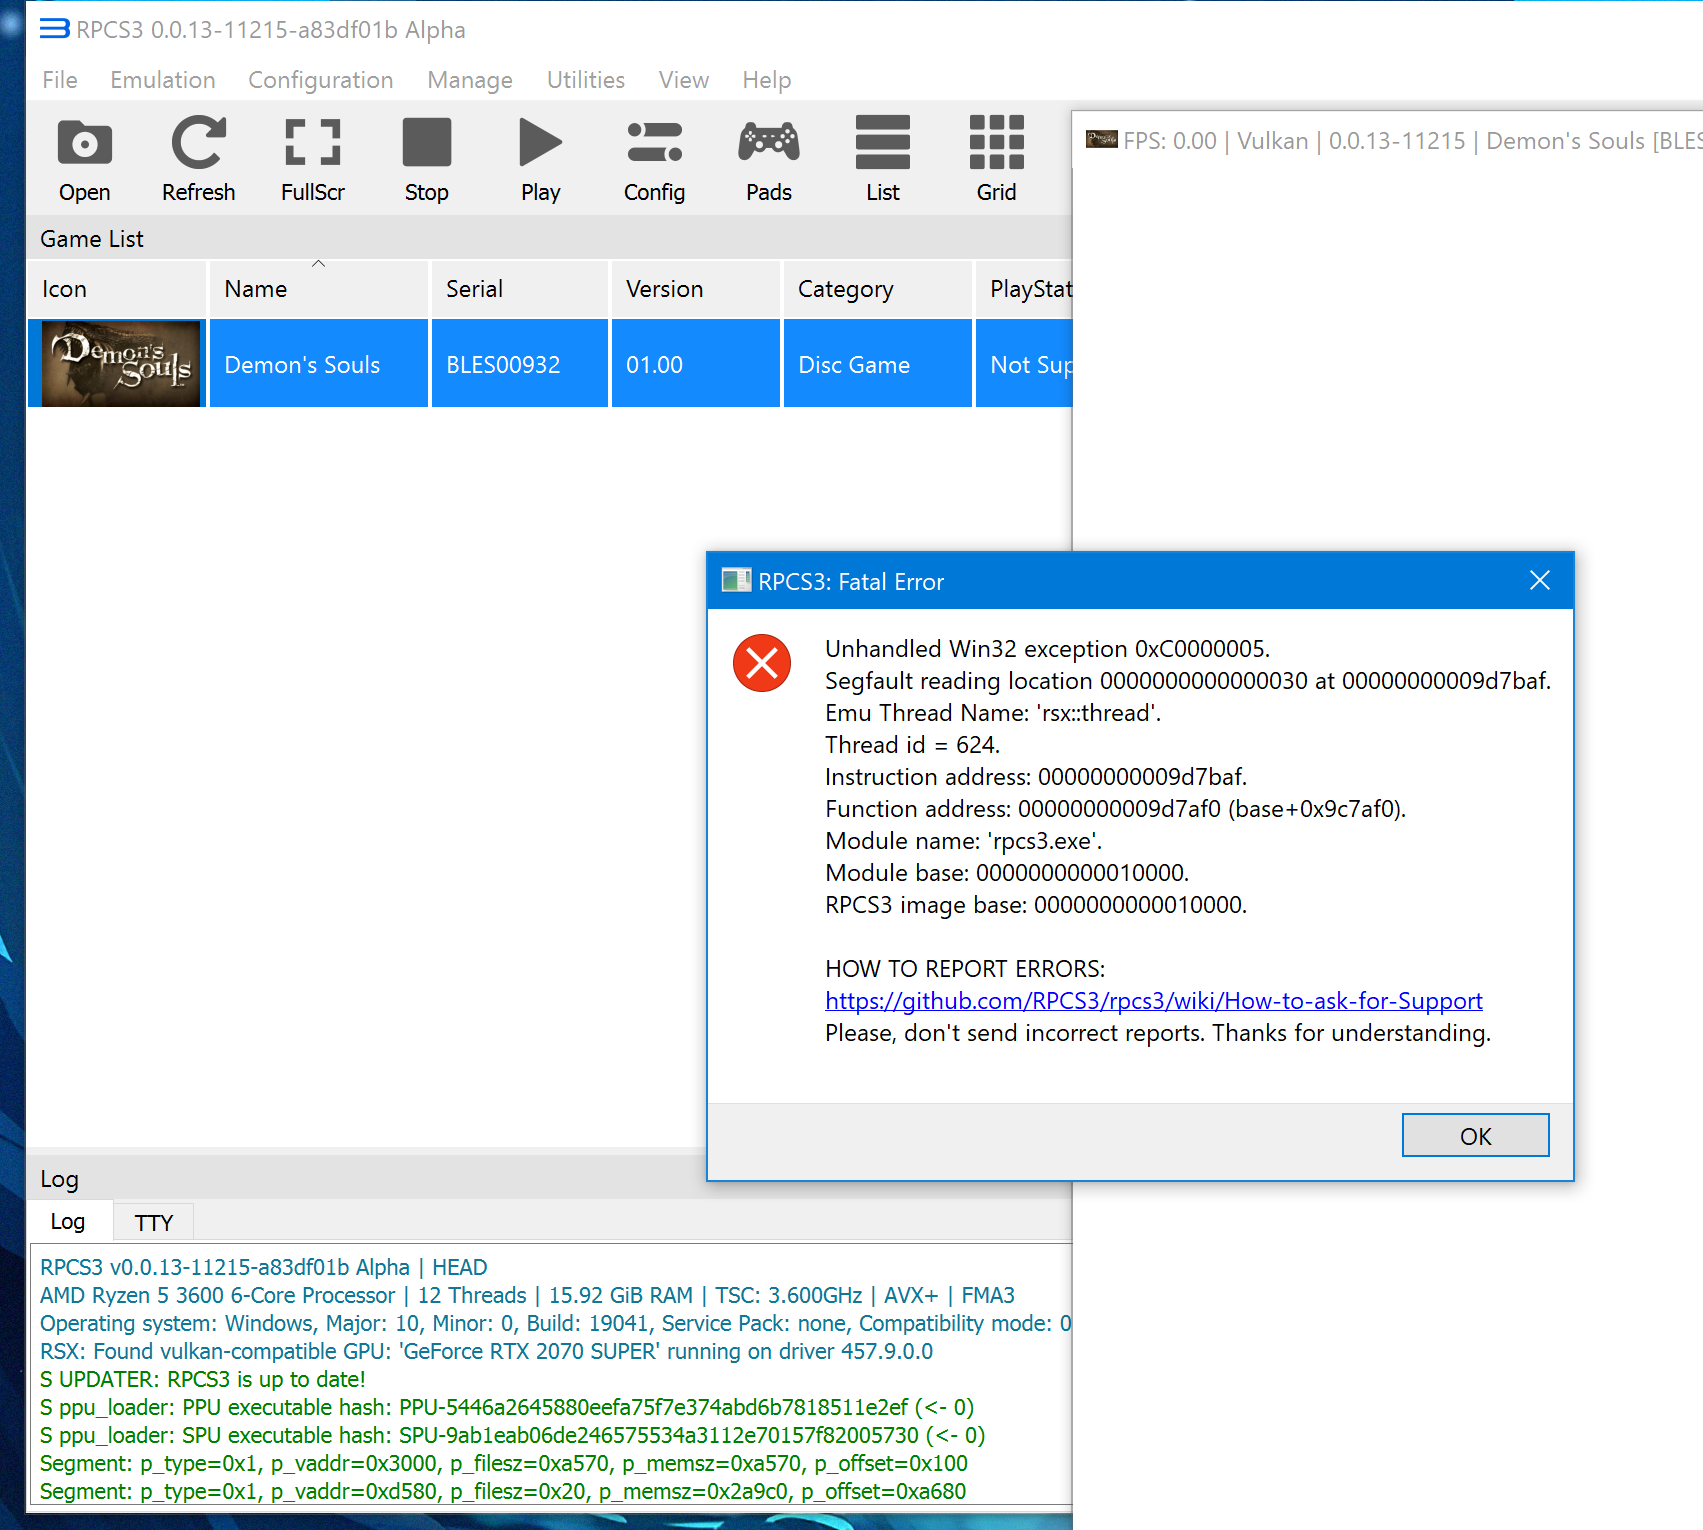Click the 'HOW TO REPORT ERRORS' heading

tap(965, 969)
